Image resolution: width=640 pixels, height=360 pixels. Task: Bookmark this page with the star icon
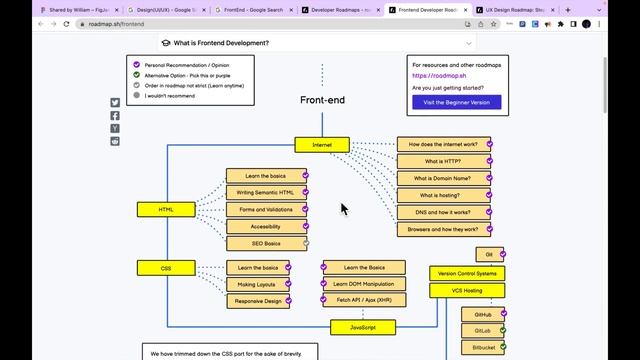pos(493,24)
